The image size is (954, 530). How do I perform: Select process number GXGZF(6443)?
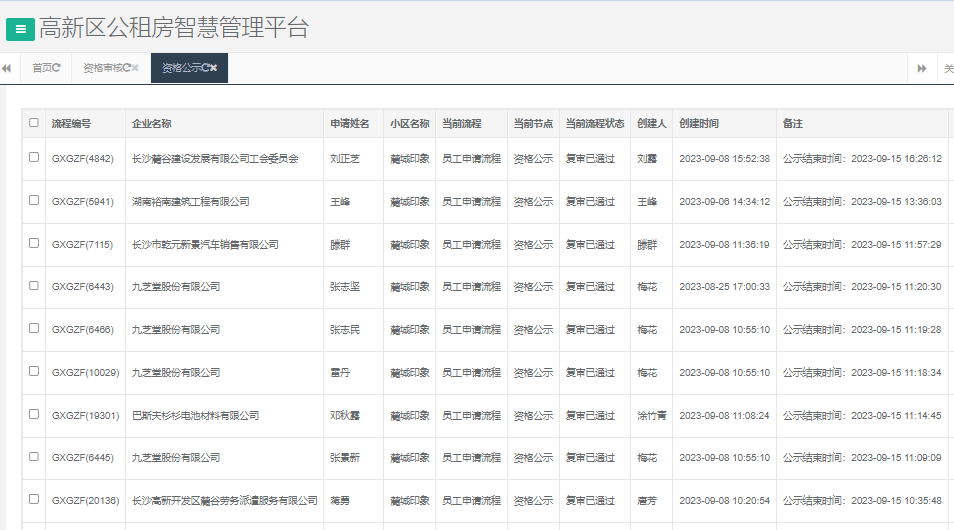point(83,287)
